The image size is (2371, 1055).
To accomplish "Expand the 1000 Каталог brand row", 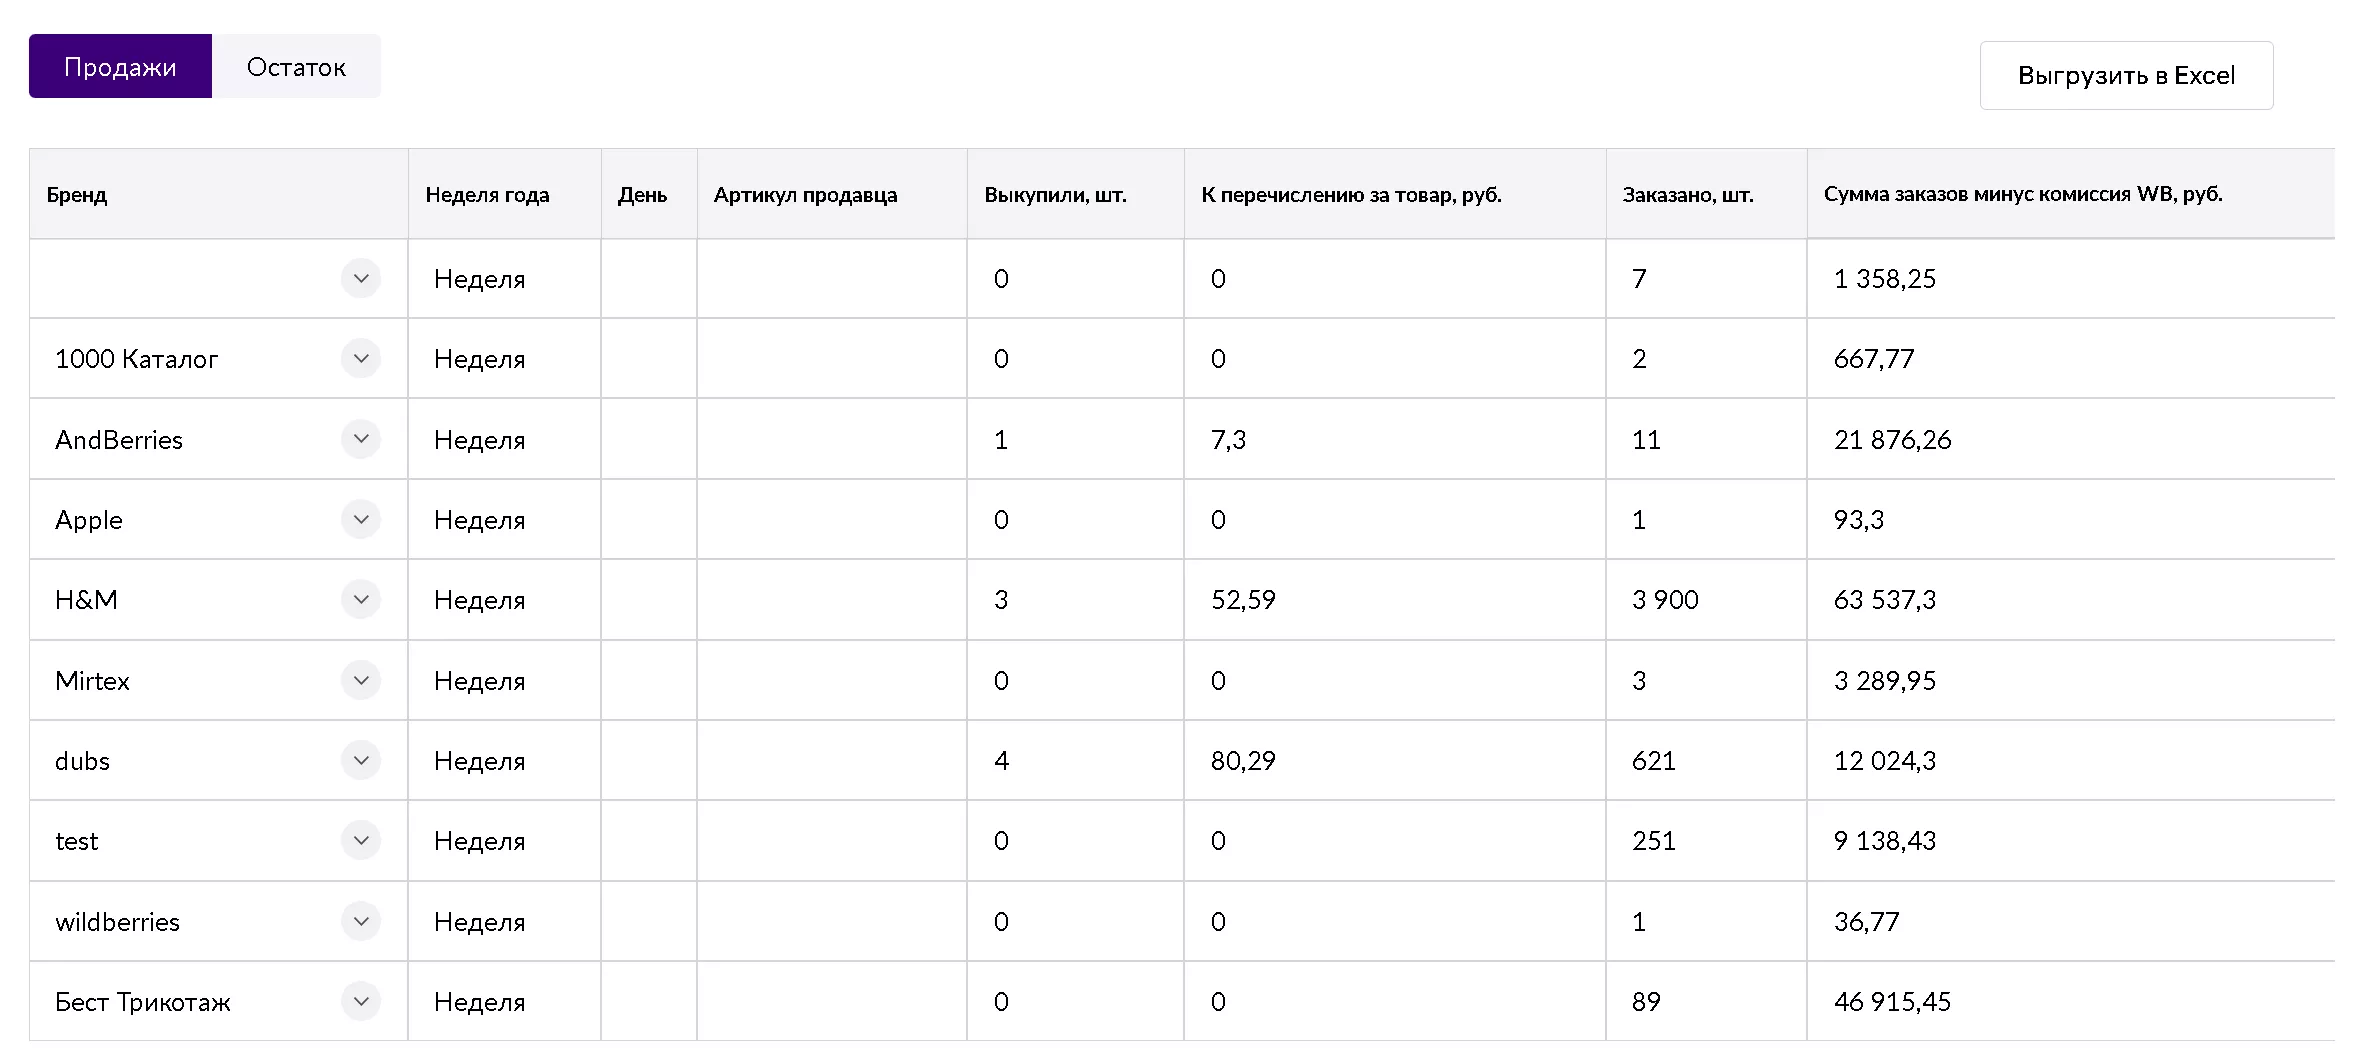I will pyautogui.click(x=361, y=359).
